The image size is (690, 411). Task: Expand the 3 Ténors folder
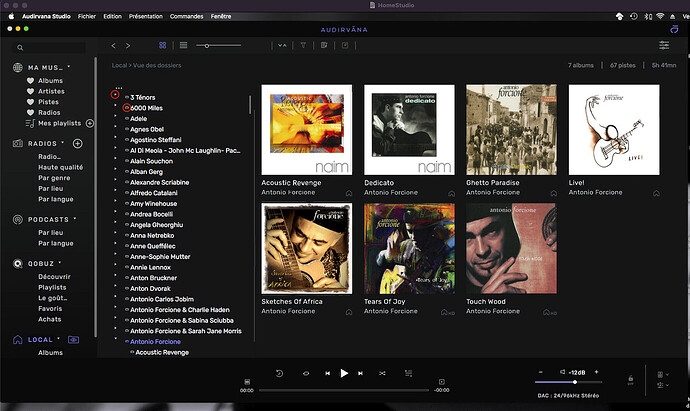click(x=115, y=95)
